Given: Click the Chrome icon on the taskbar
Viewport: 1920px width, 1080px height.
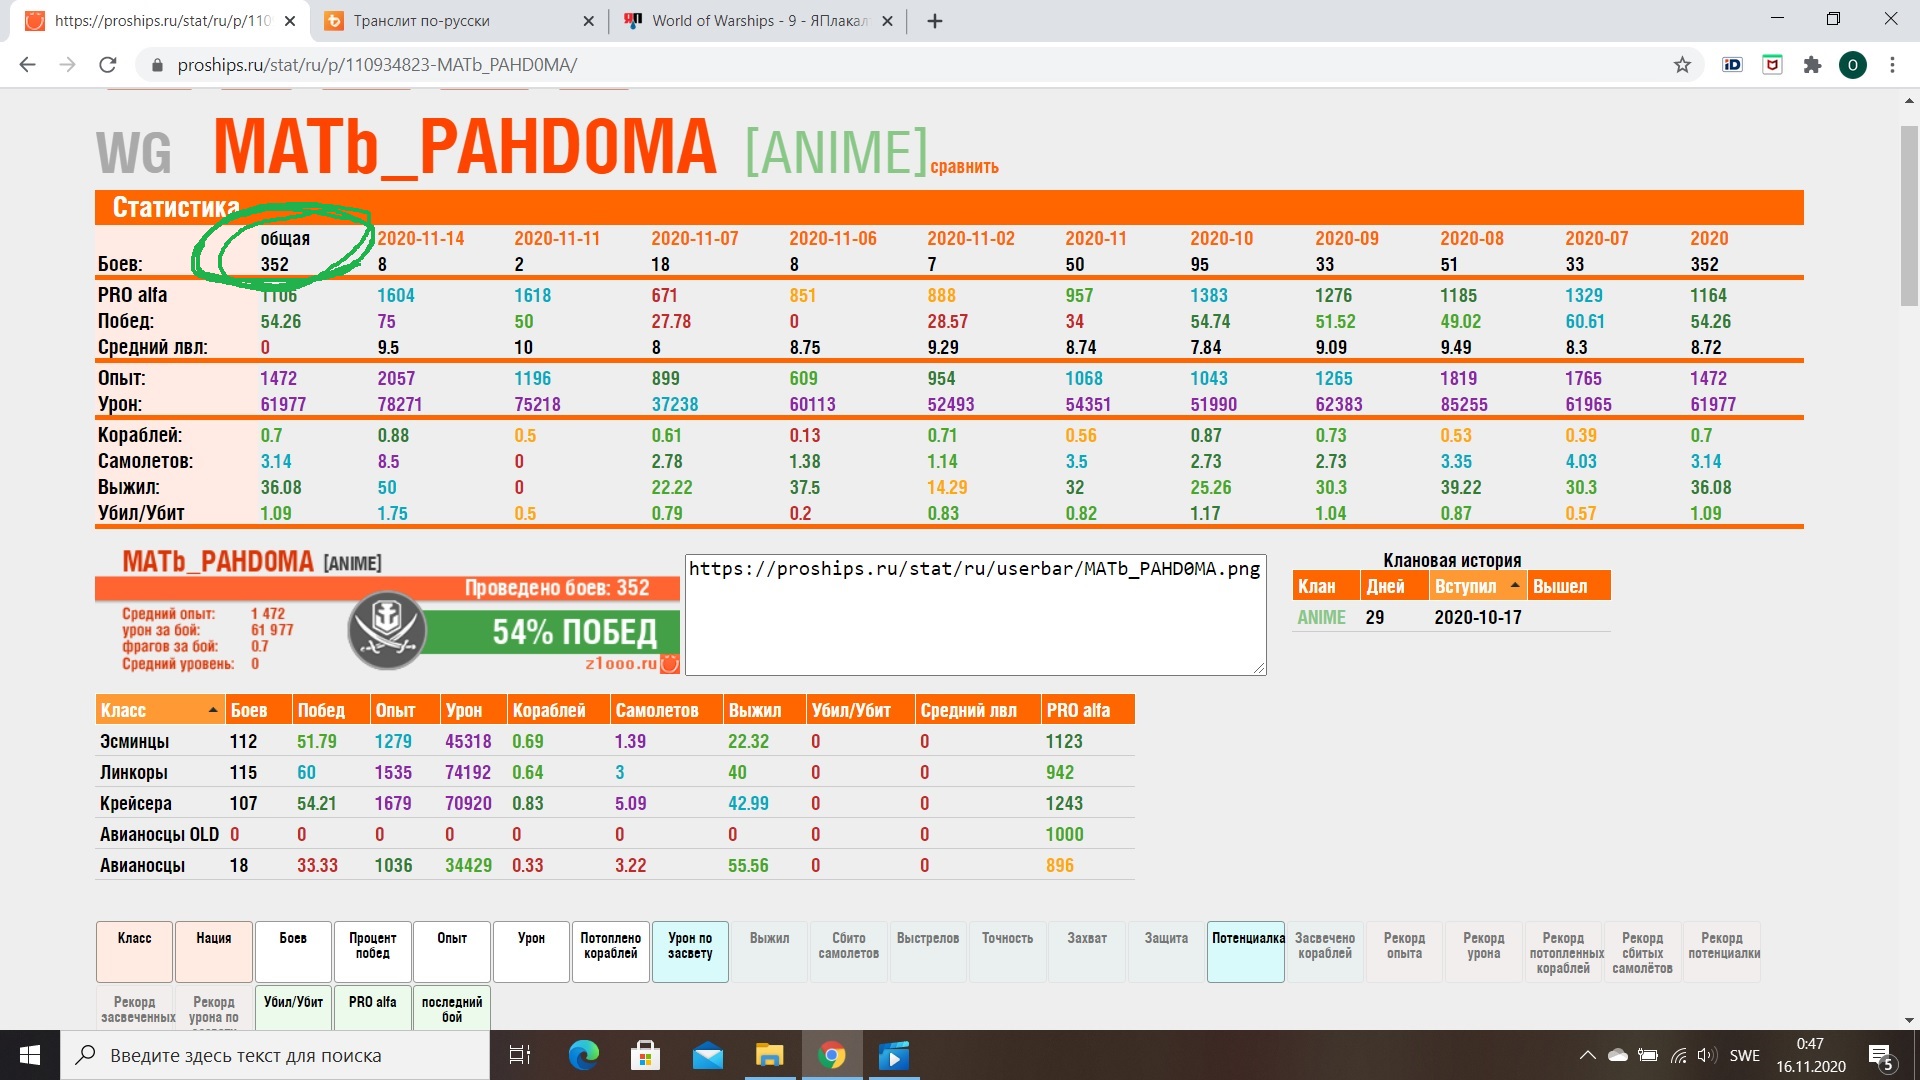Looking at the screenshot, I should pos(832,1055).
